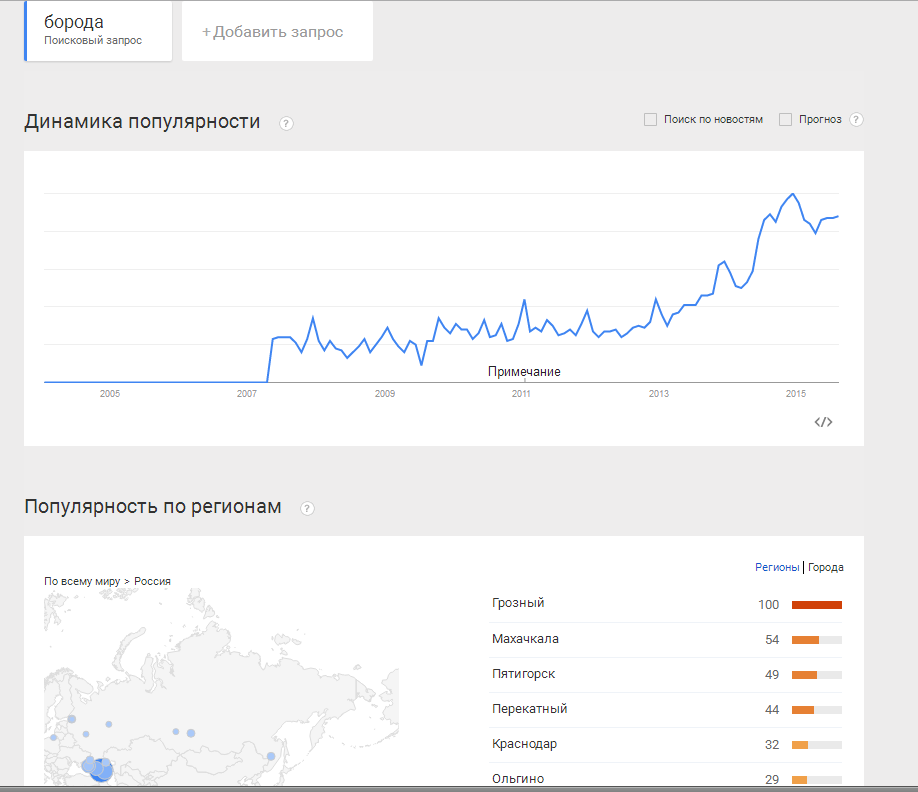The image size is (918, 792).
Task: Enable the Поиск по новостям checkbox
Action: 650,120
